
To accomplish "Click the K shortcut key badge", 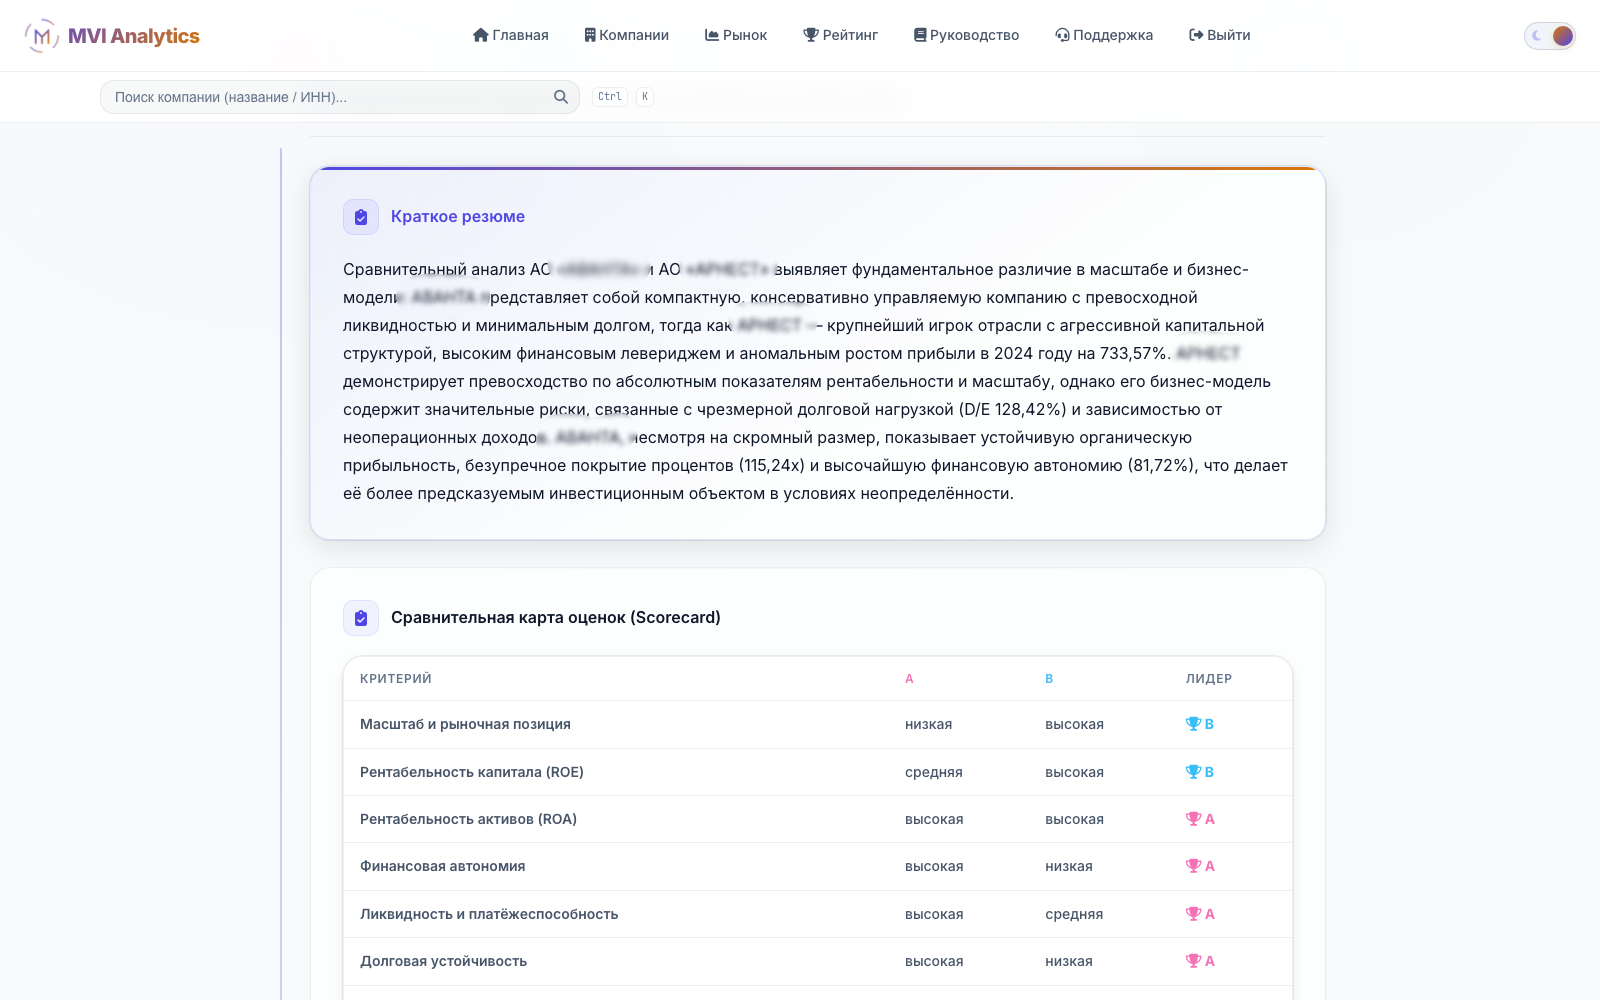I will [645, 97].
